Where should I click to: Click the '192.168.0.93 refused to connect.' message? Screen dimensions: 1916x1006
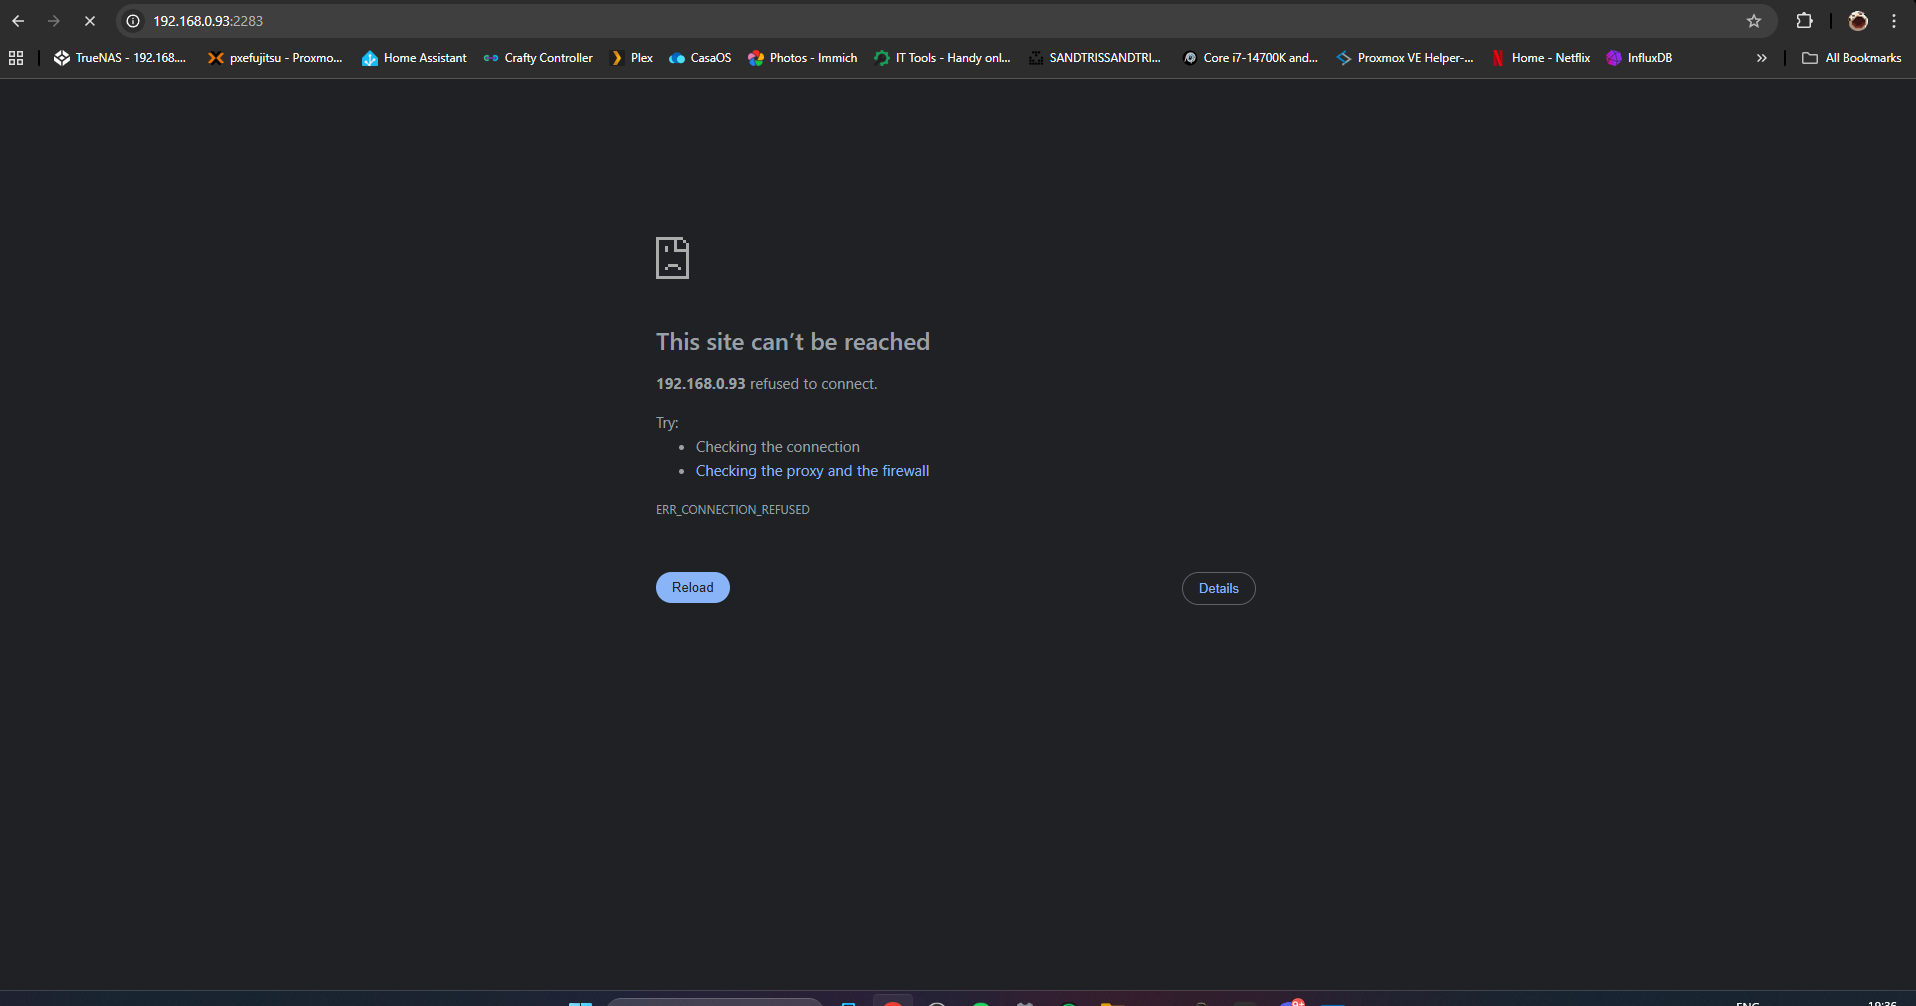(766, 384)
